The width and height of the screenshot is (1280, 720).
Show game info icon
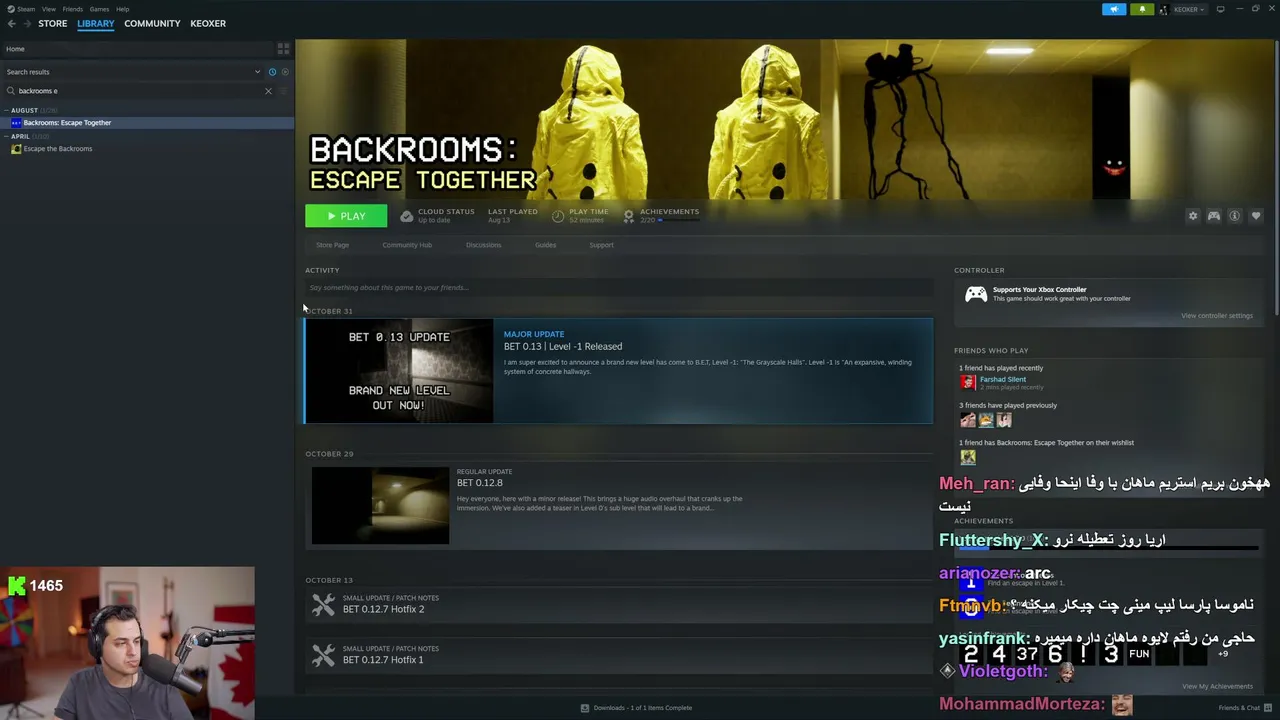tap(1235, 216)
